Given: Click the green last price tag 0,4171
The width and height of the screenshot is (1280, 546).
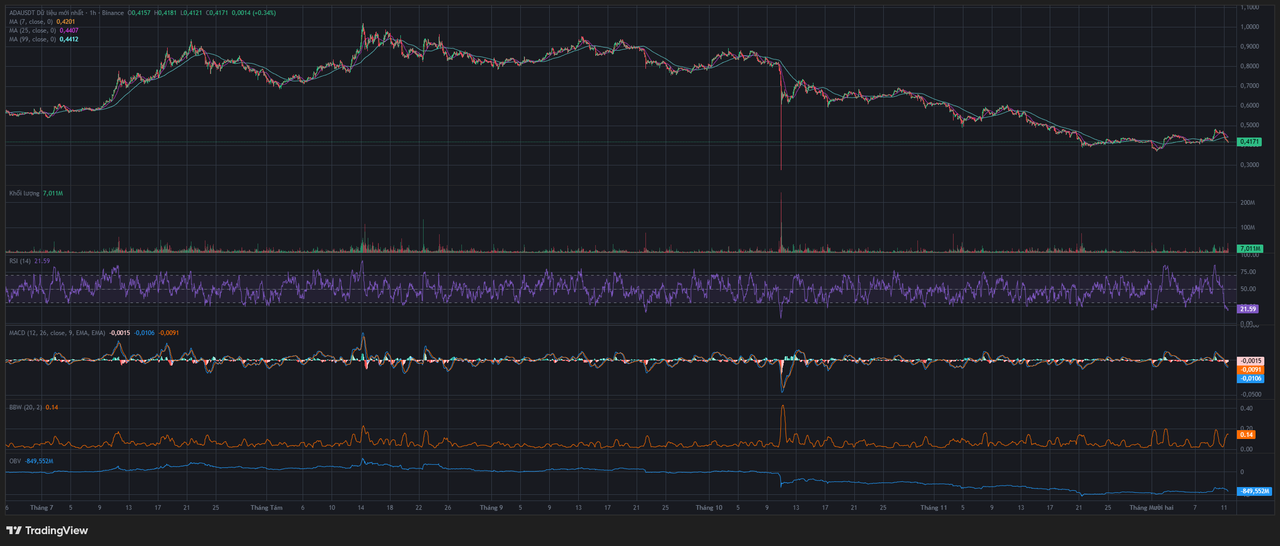Looking at the screenshot, I should coord(1251,143).
